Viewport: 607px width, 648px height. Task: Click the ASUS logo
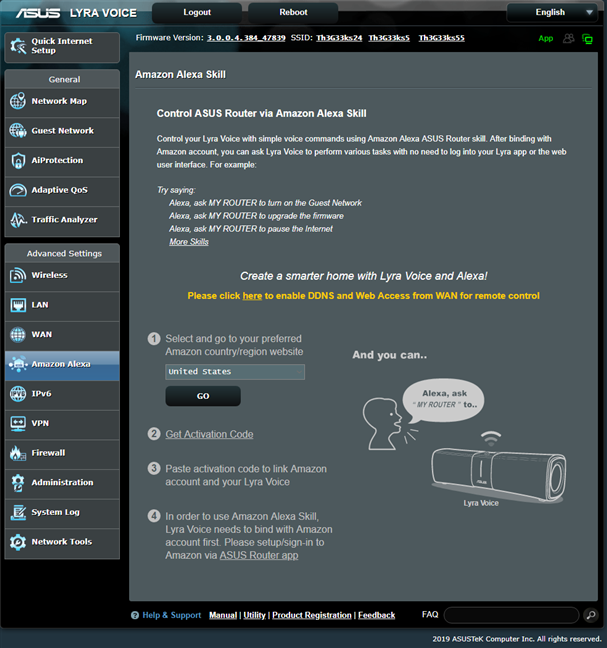coord(38,13)
